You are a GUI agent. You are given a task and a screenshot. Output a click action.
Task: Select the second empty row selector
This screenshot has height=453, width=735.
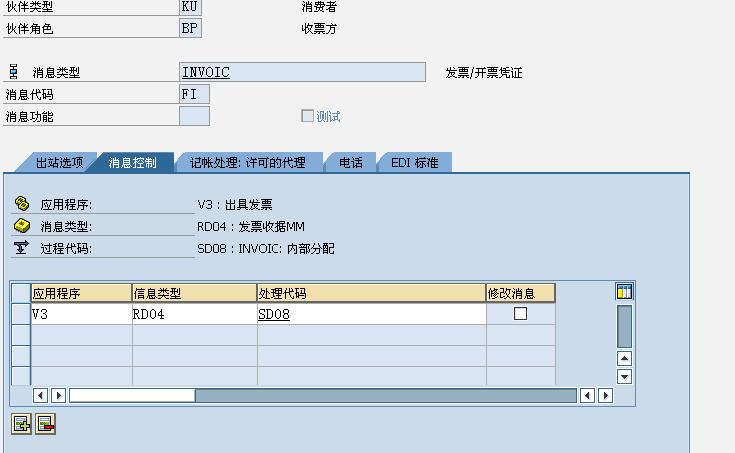click(x=21, y=356)
